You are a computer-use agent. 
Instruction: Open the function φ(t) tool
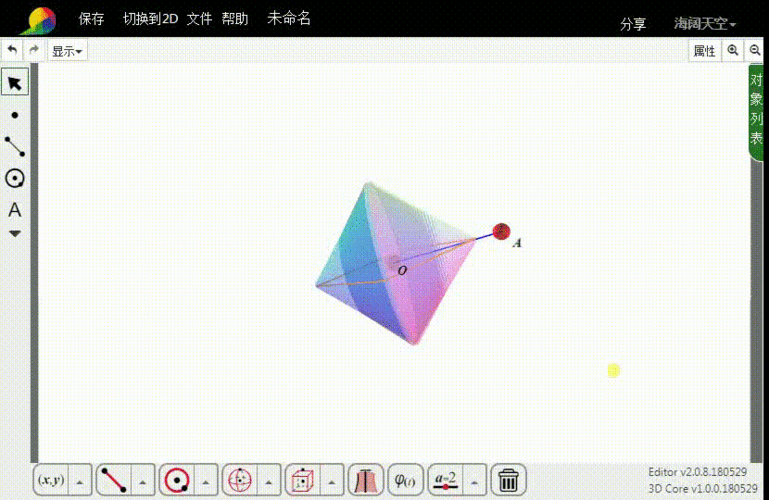(x=405, y=480)
